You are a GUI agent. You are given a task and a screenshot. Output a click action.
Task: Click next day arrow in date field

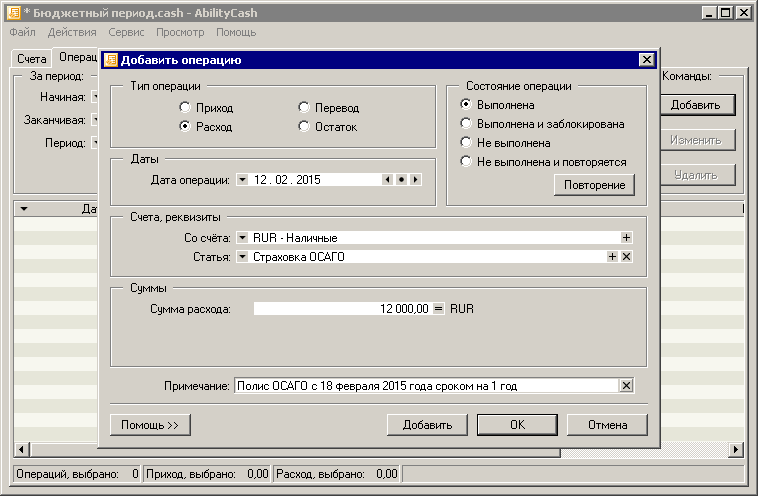[415, 180]
